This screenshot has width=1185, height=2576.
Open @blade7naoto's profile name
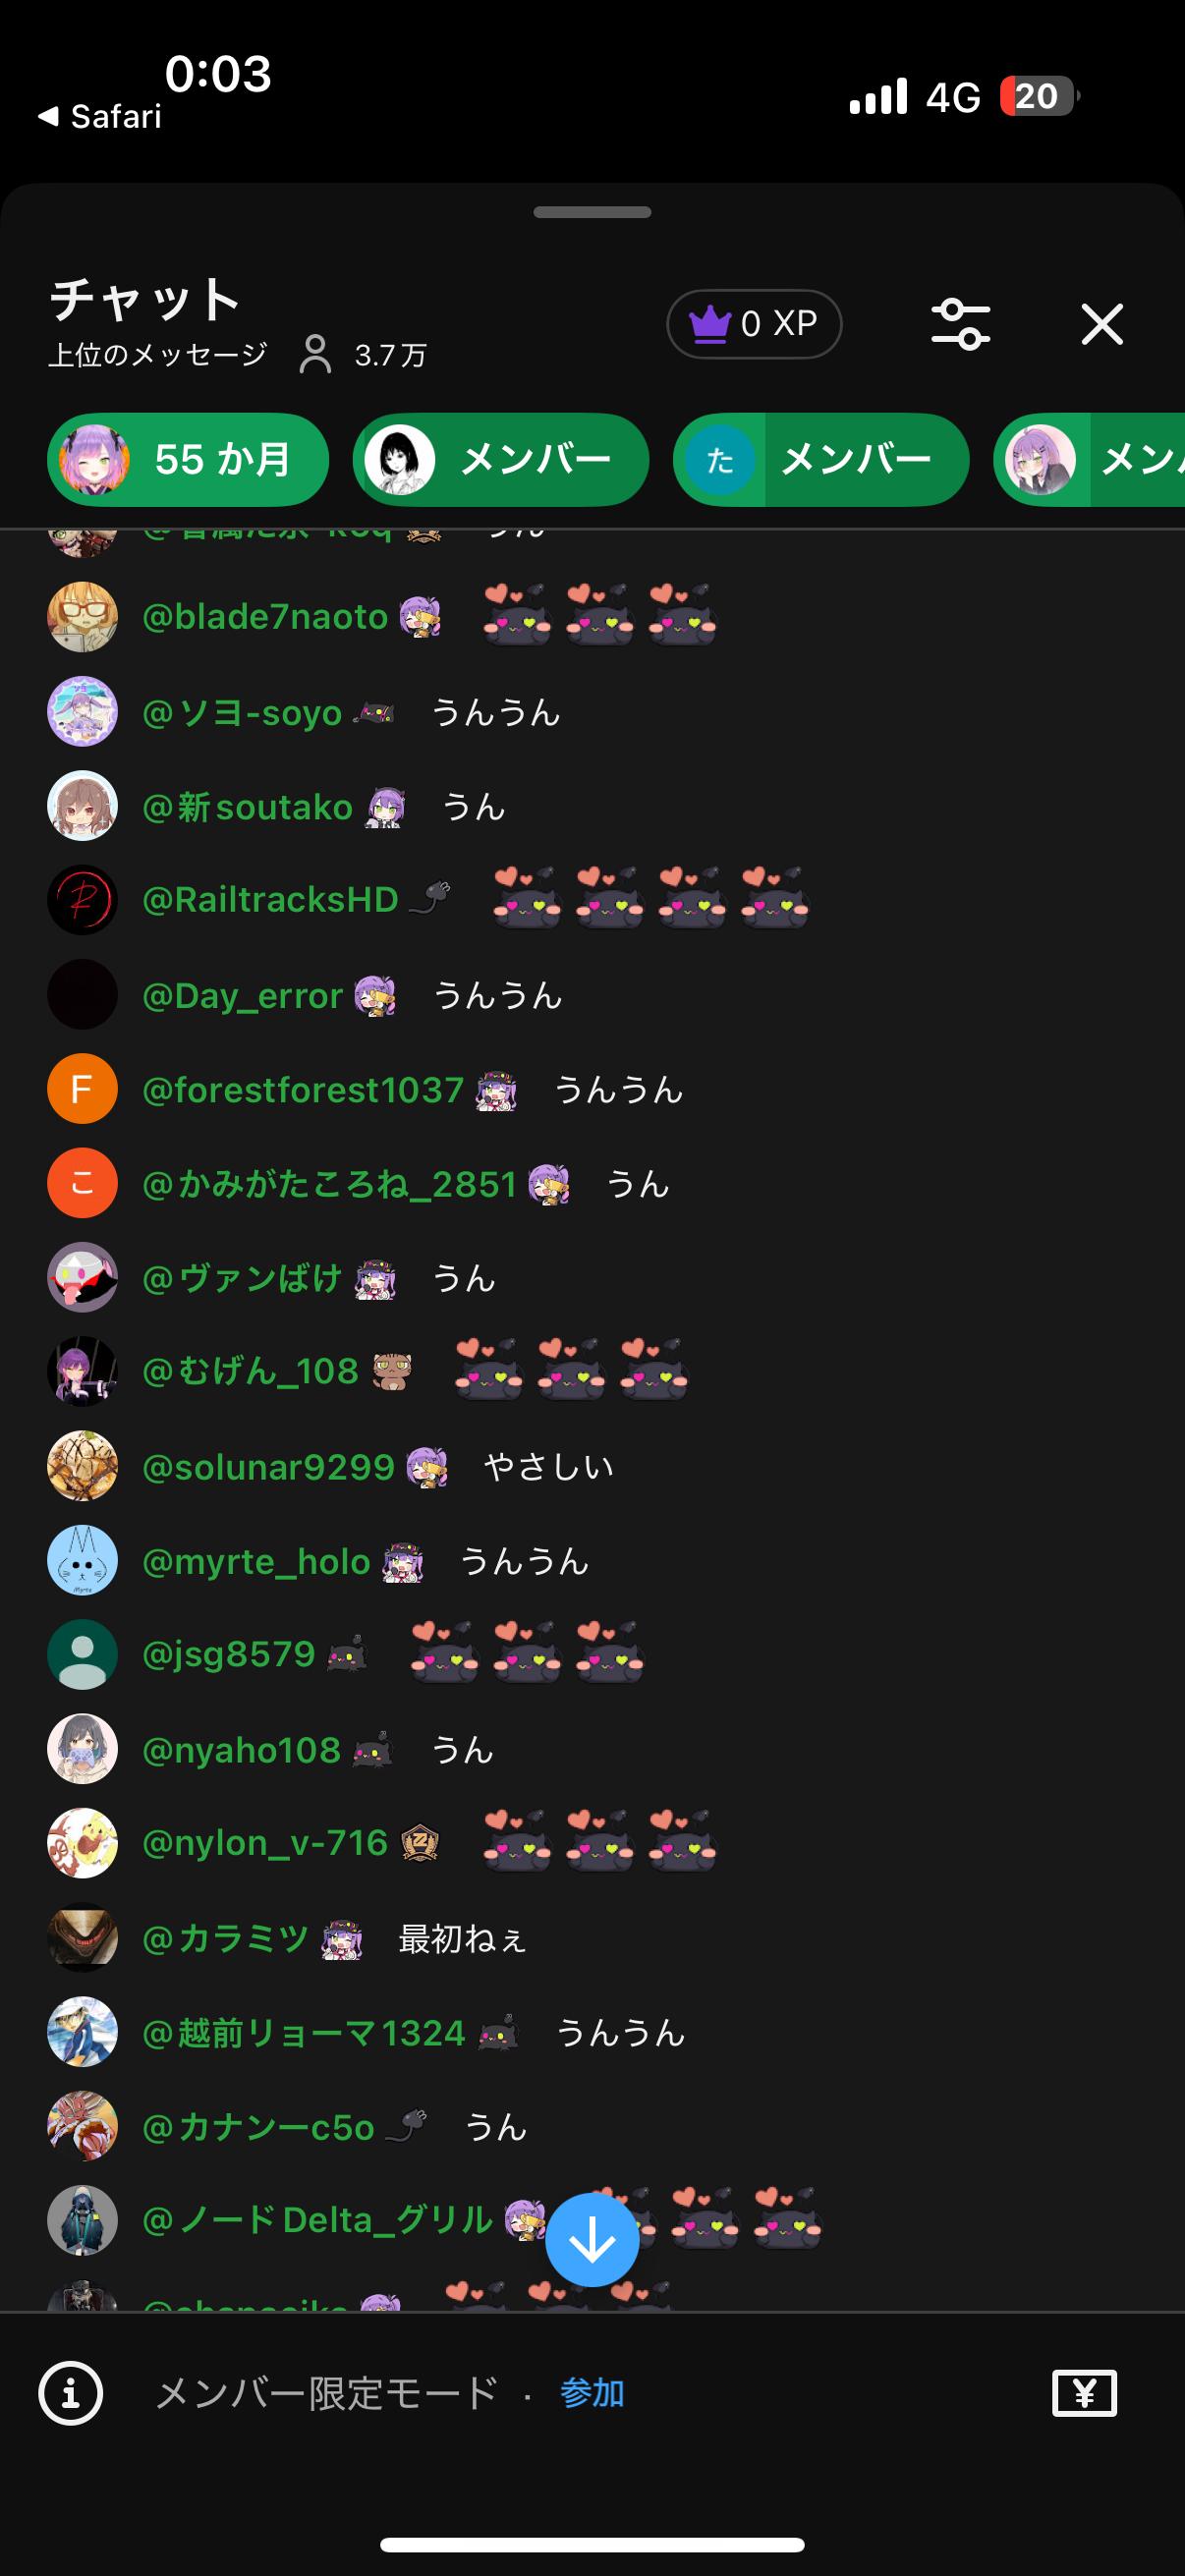[264, 617]
